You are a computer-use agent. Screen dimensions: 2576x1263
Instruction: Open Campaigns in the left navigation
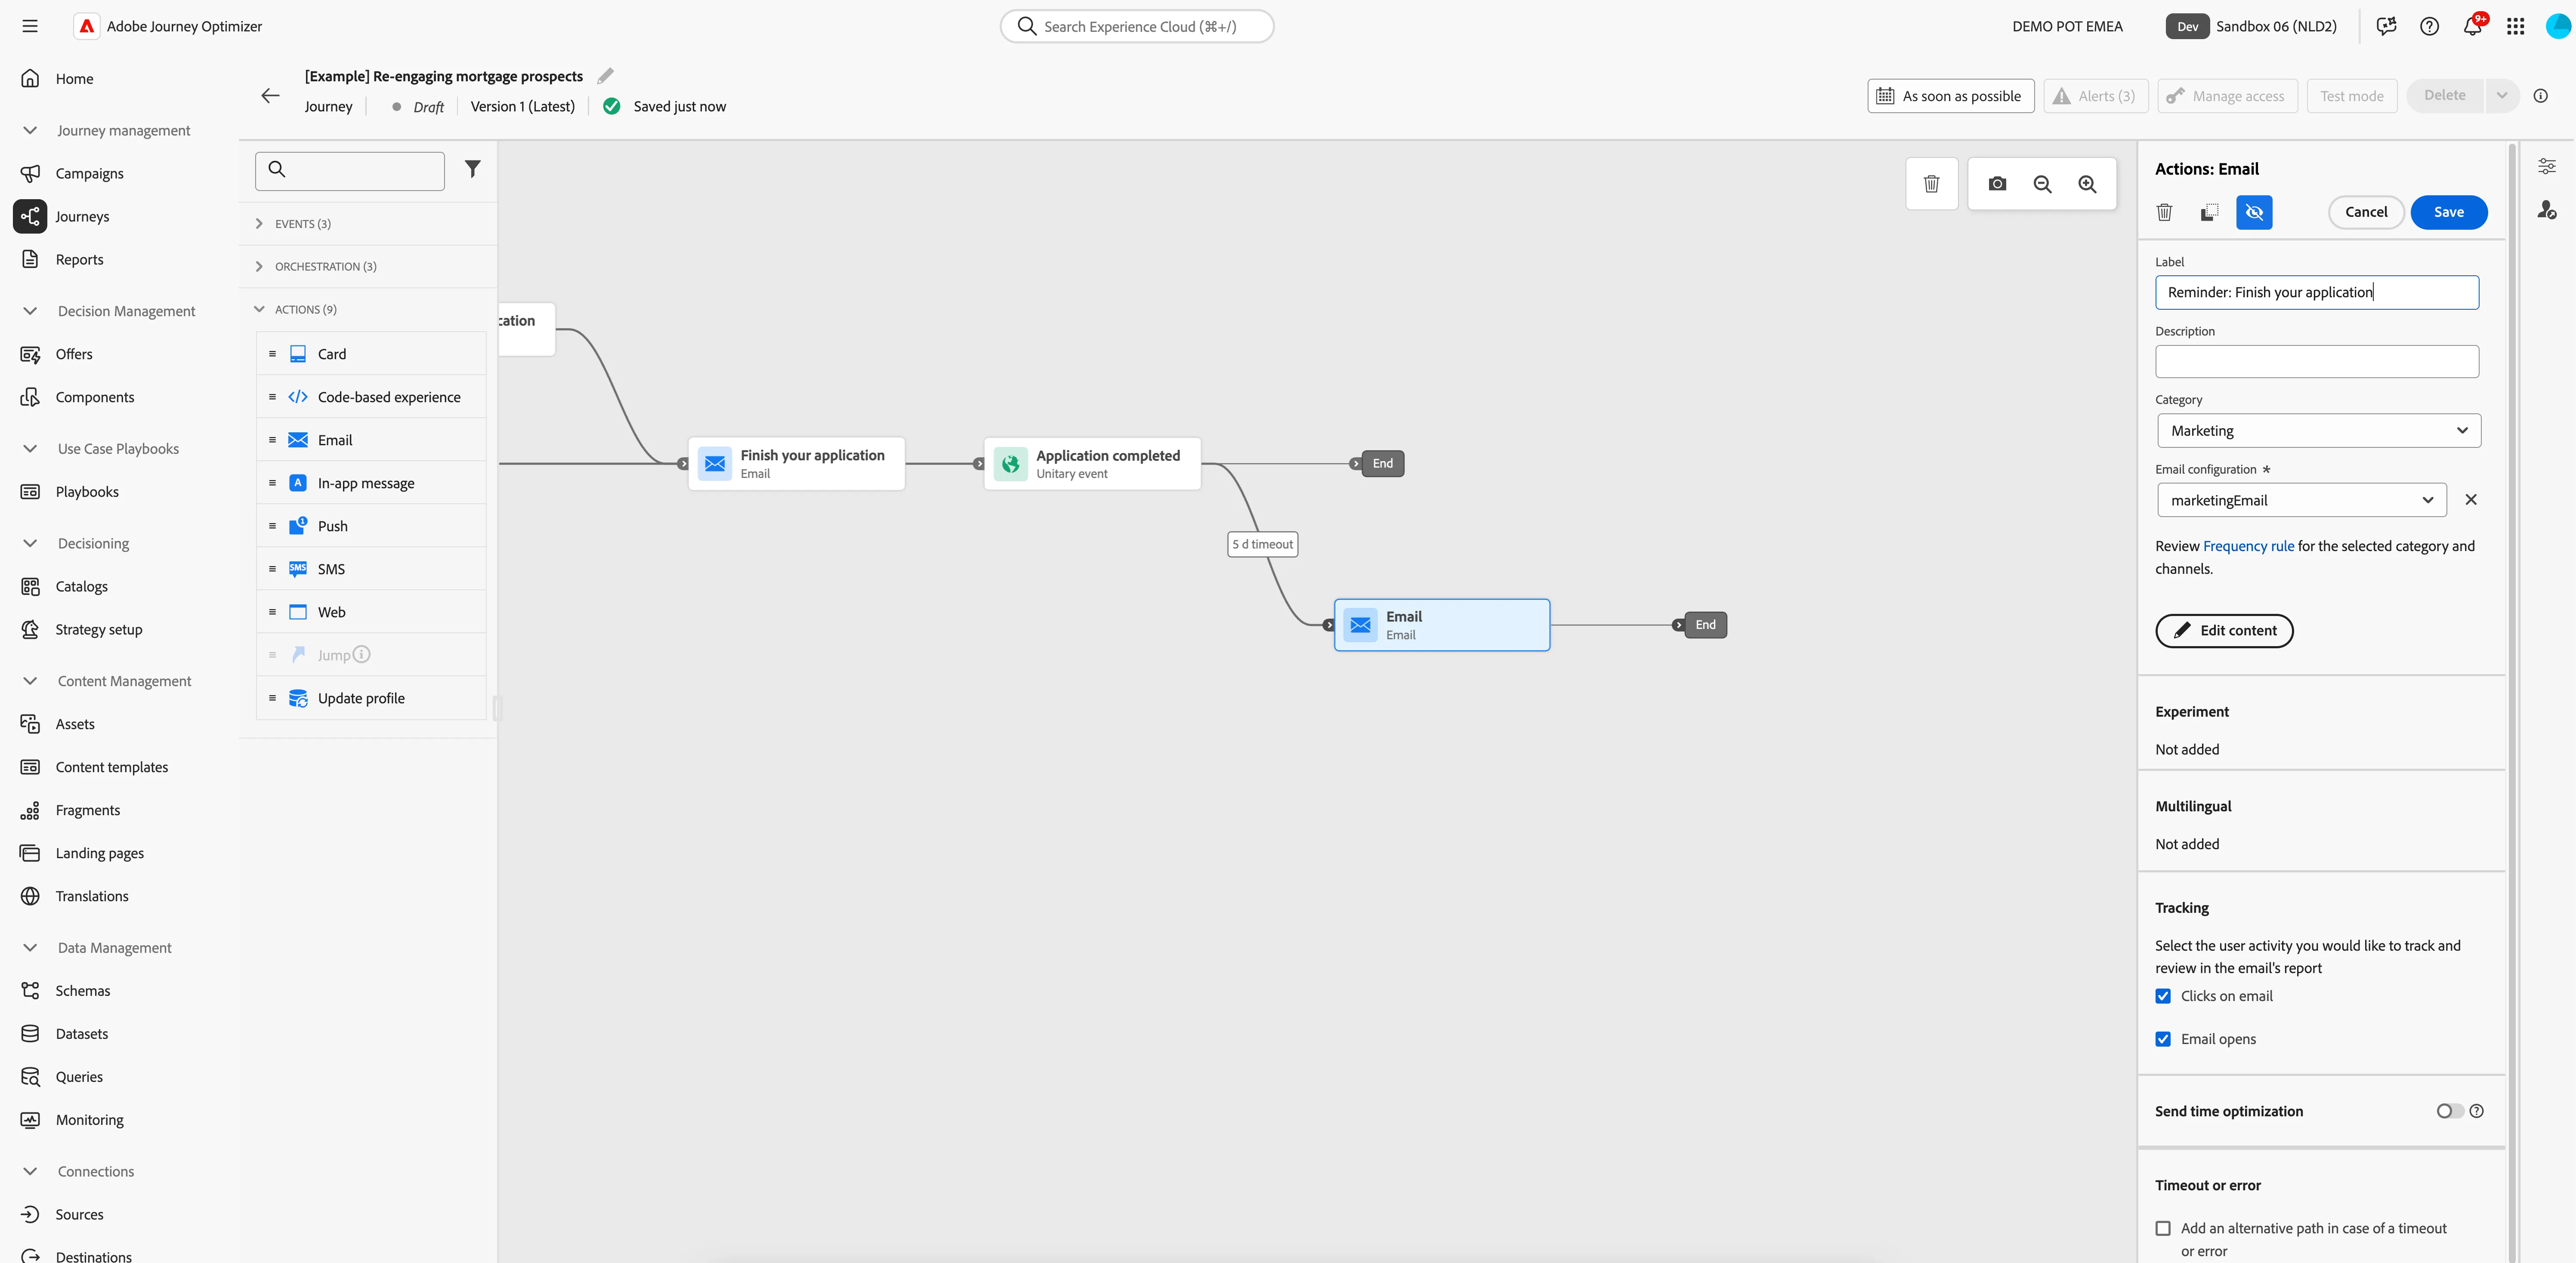tap(89, 173)
